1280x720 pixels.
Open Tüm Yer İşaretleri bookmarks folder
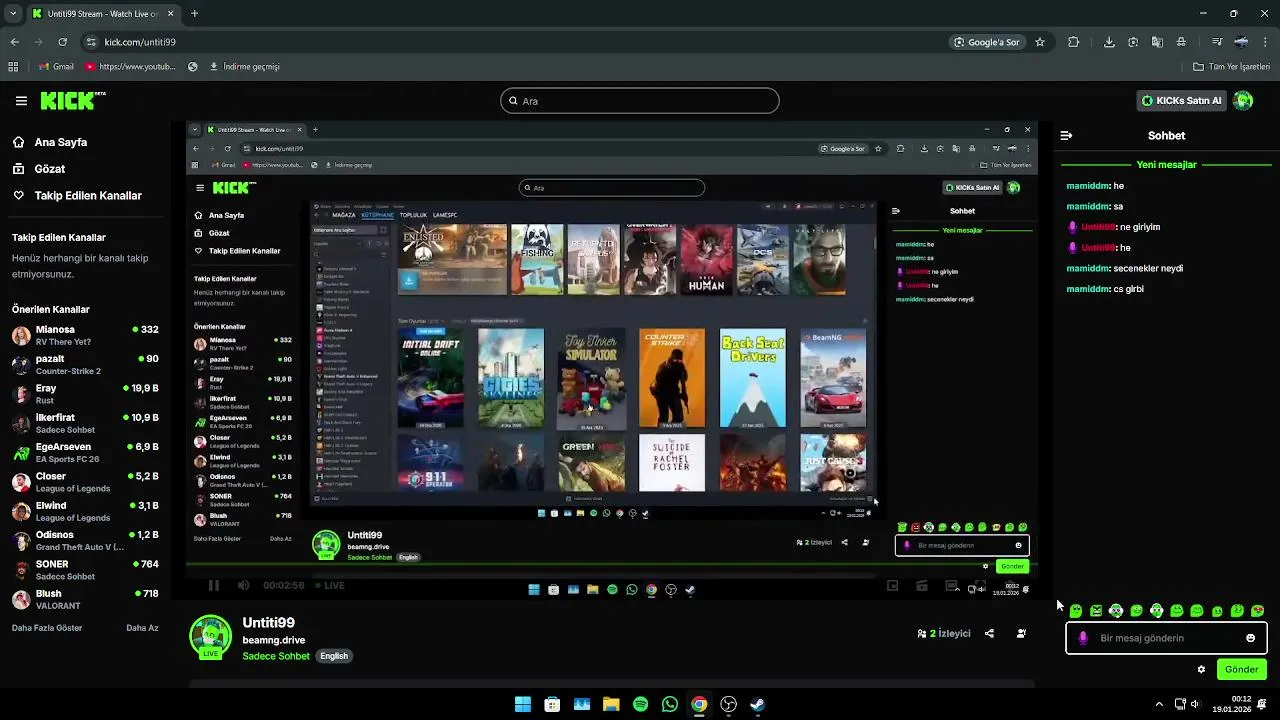pyautogui.click(x=1231, y=67)
